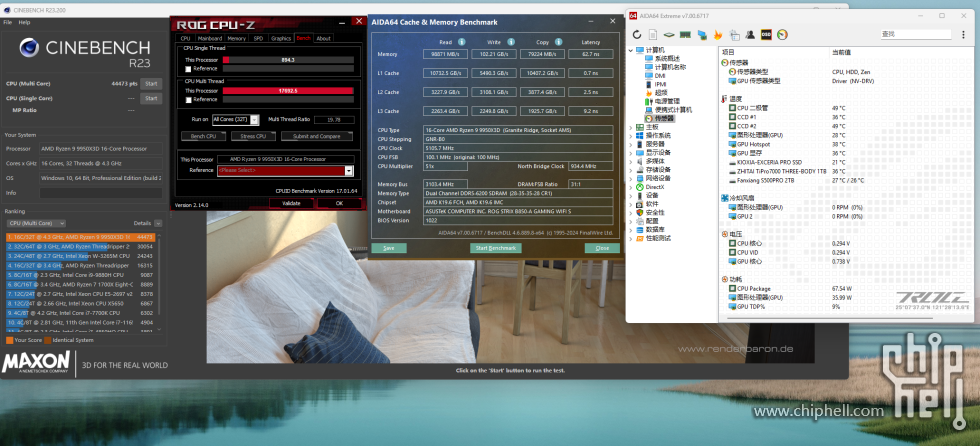The width and height of the screenshot is (980, 446).
Task: Click Bench CPU button in CPU-Z
Action: click(203, 136)
